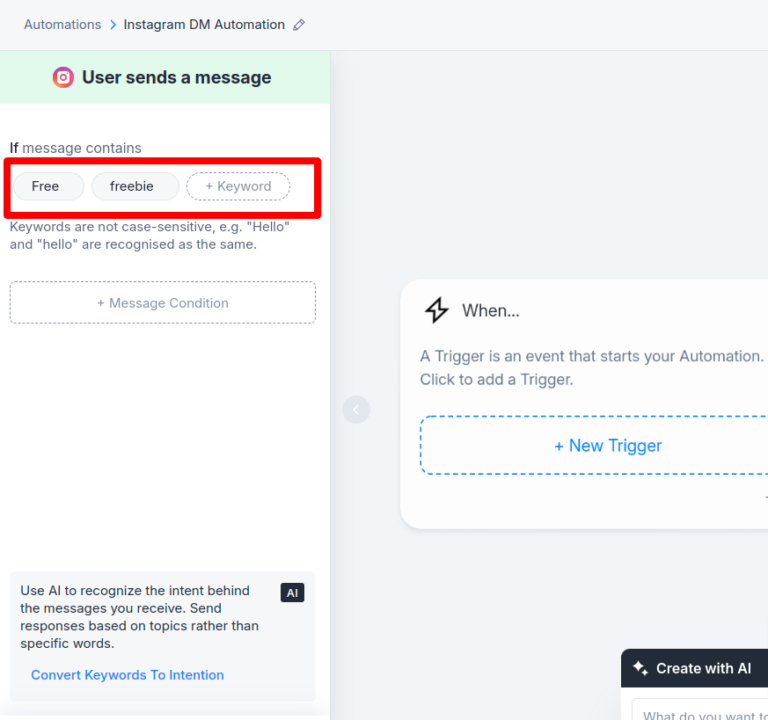Screen dimensions: 768x720
Task: Click the breadcrumb chevron separator
Action: [x=113, y=25]
